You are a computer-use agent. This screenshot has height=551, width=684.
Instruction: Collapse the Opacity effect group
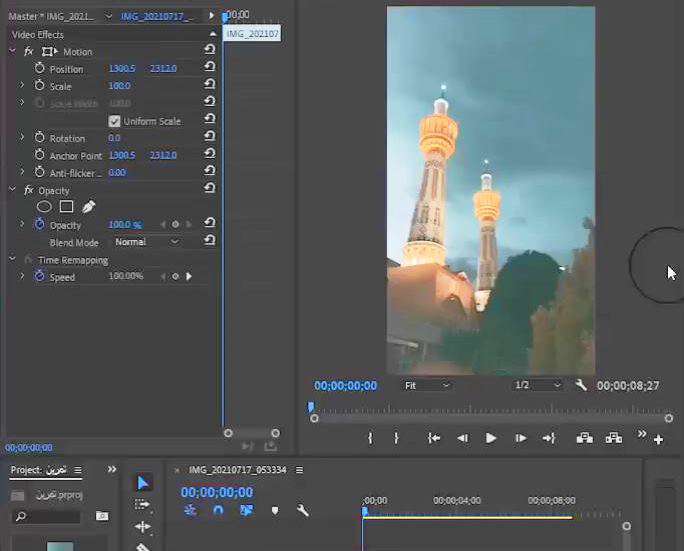coord(12,189)
